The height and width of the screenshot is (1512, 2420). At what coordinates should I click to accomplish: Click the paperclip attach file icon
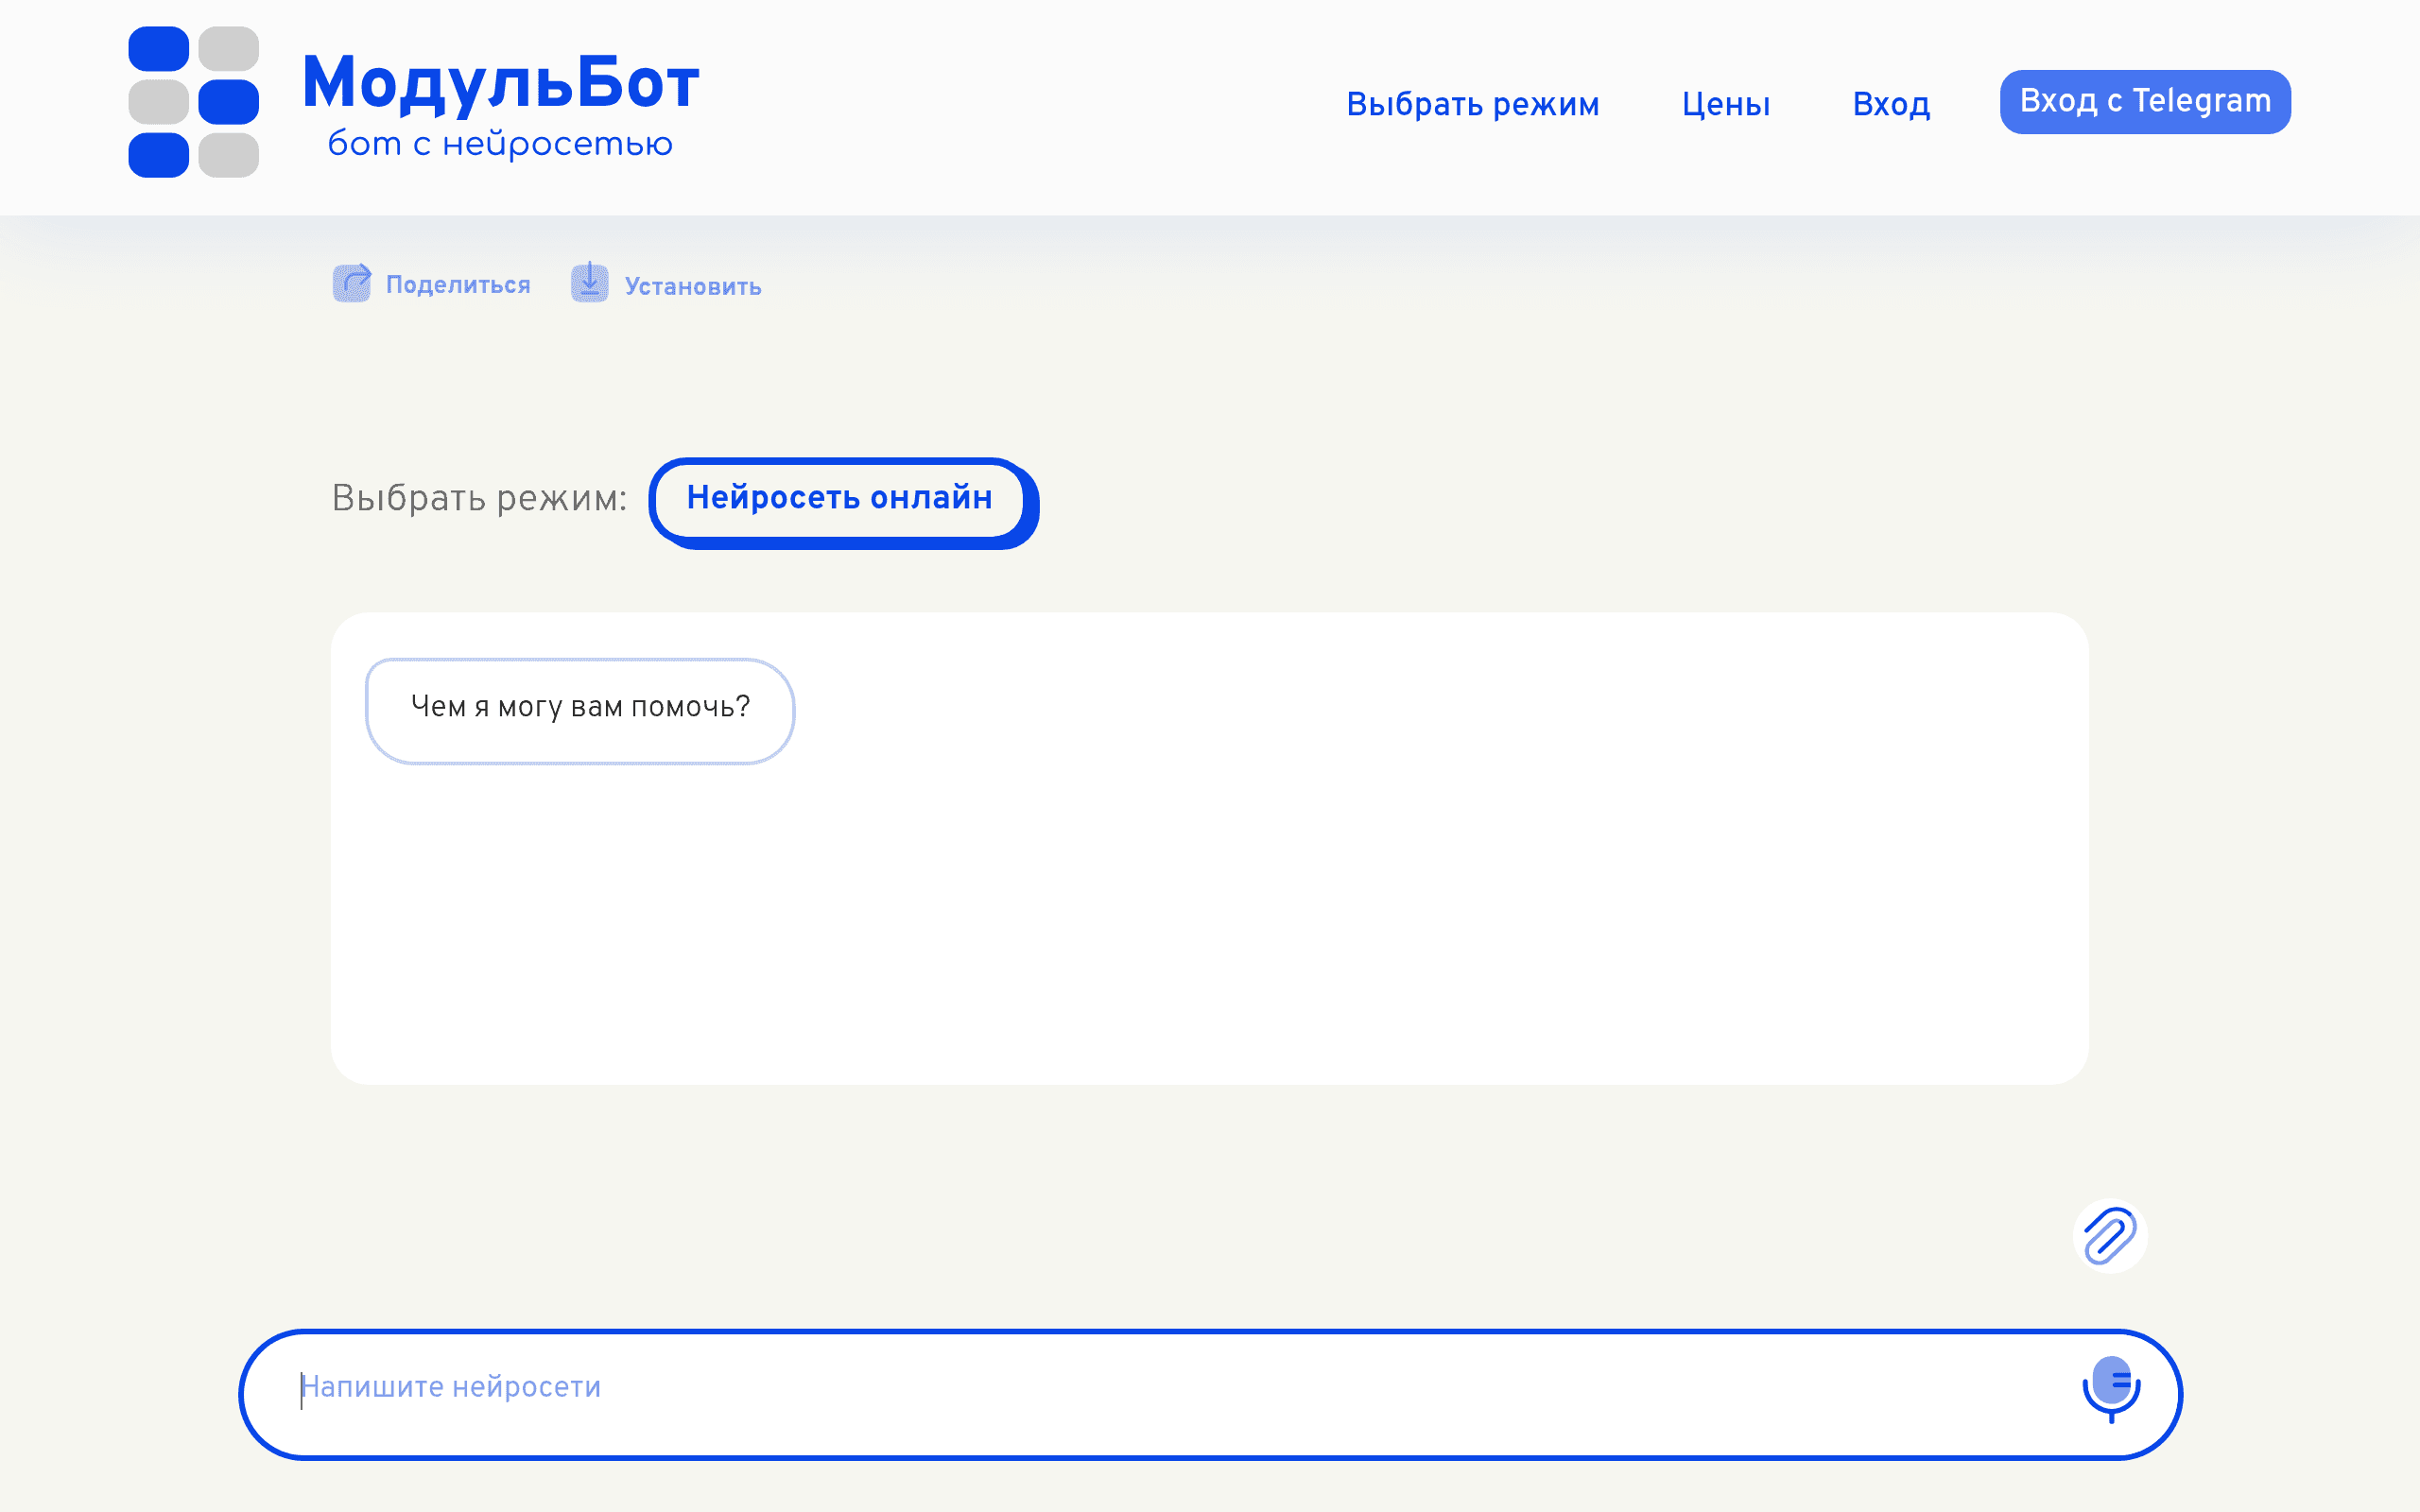pos(2110,1236)
